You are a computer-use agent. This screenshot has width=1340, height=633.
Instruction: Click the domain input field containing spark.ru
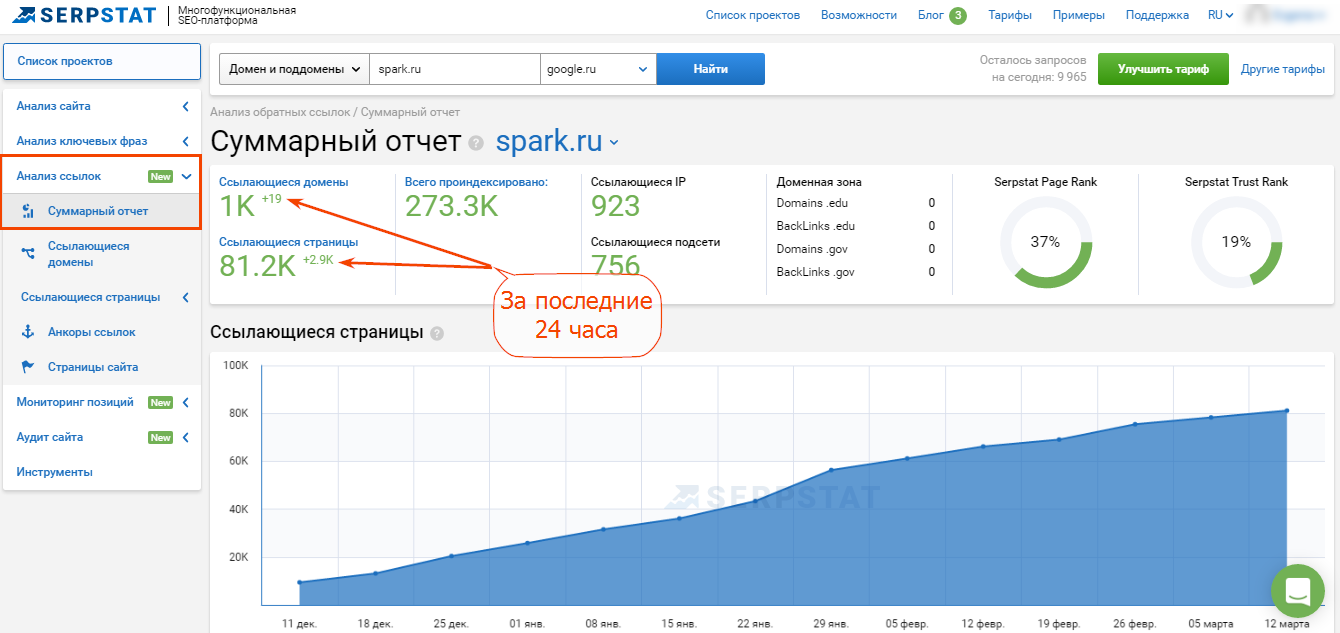[x=455, y=69]
